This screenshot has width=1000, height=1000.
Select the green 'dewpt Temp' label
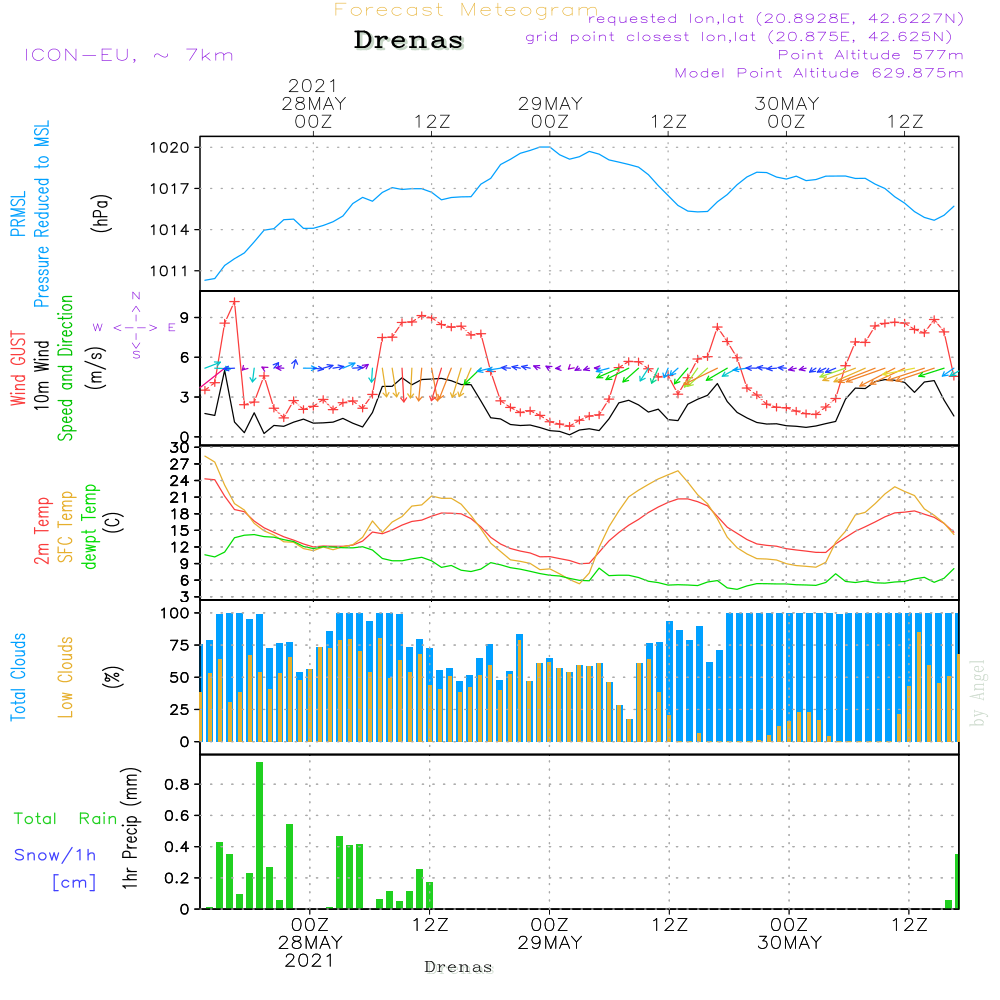coord(89,526)
